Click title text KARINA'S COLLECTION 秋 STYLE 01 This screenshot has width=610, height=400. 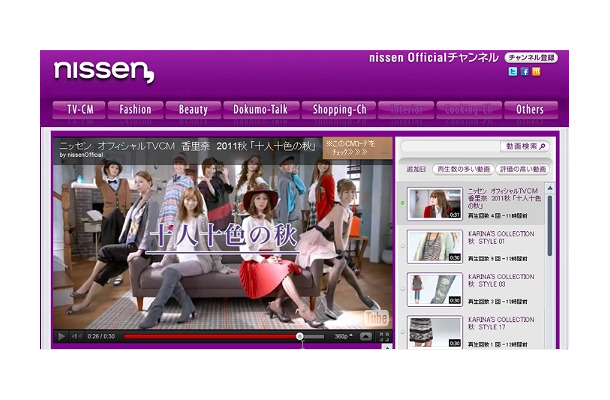[x=501, y=237]
